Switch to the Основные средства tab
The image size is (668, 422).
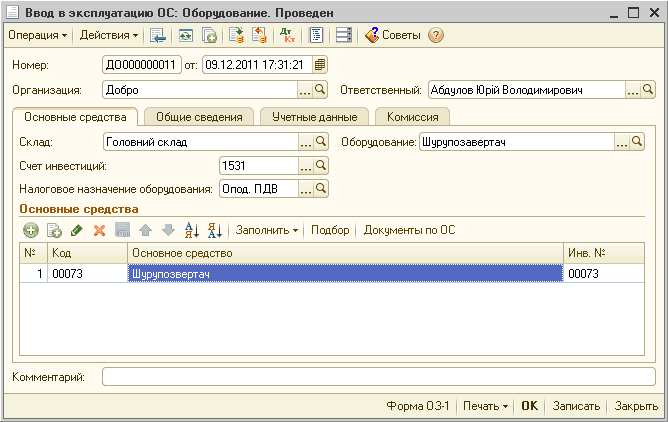[75, 117]
